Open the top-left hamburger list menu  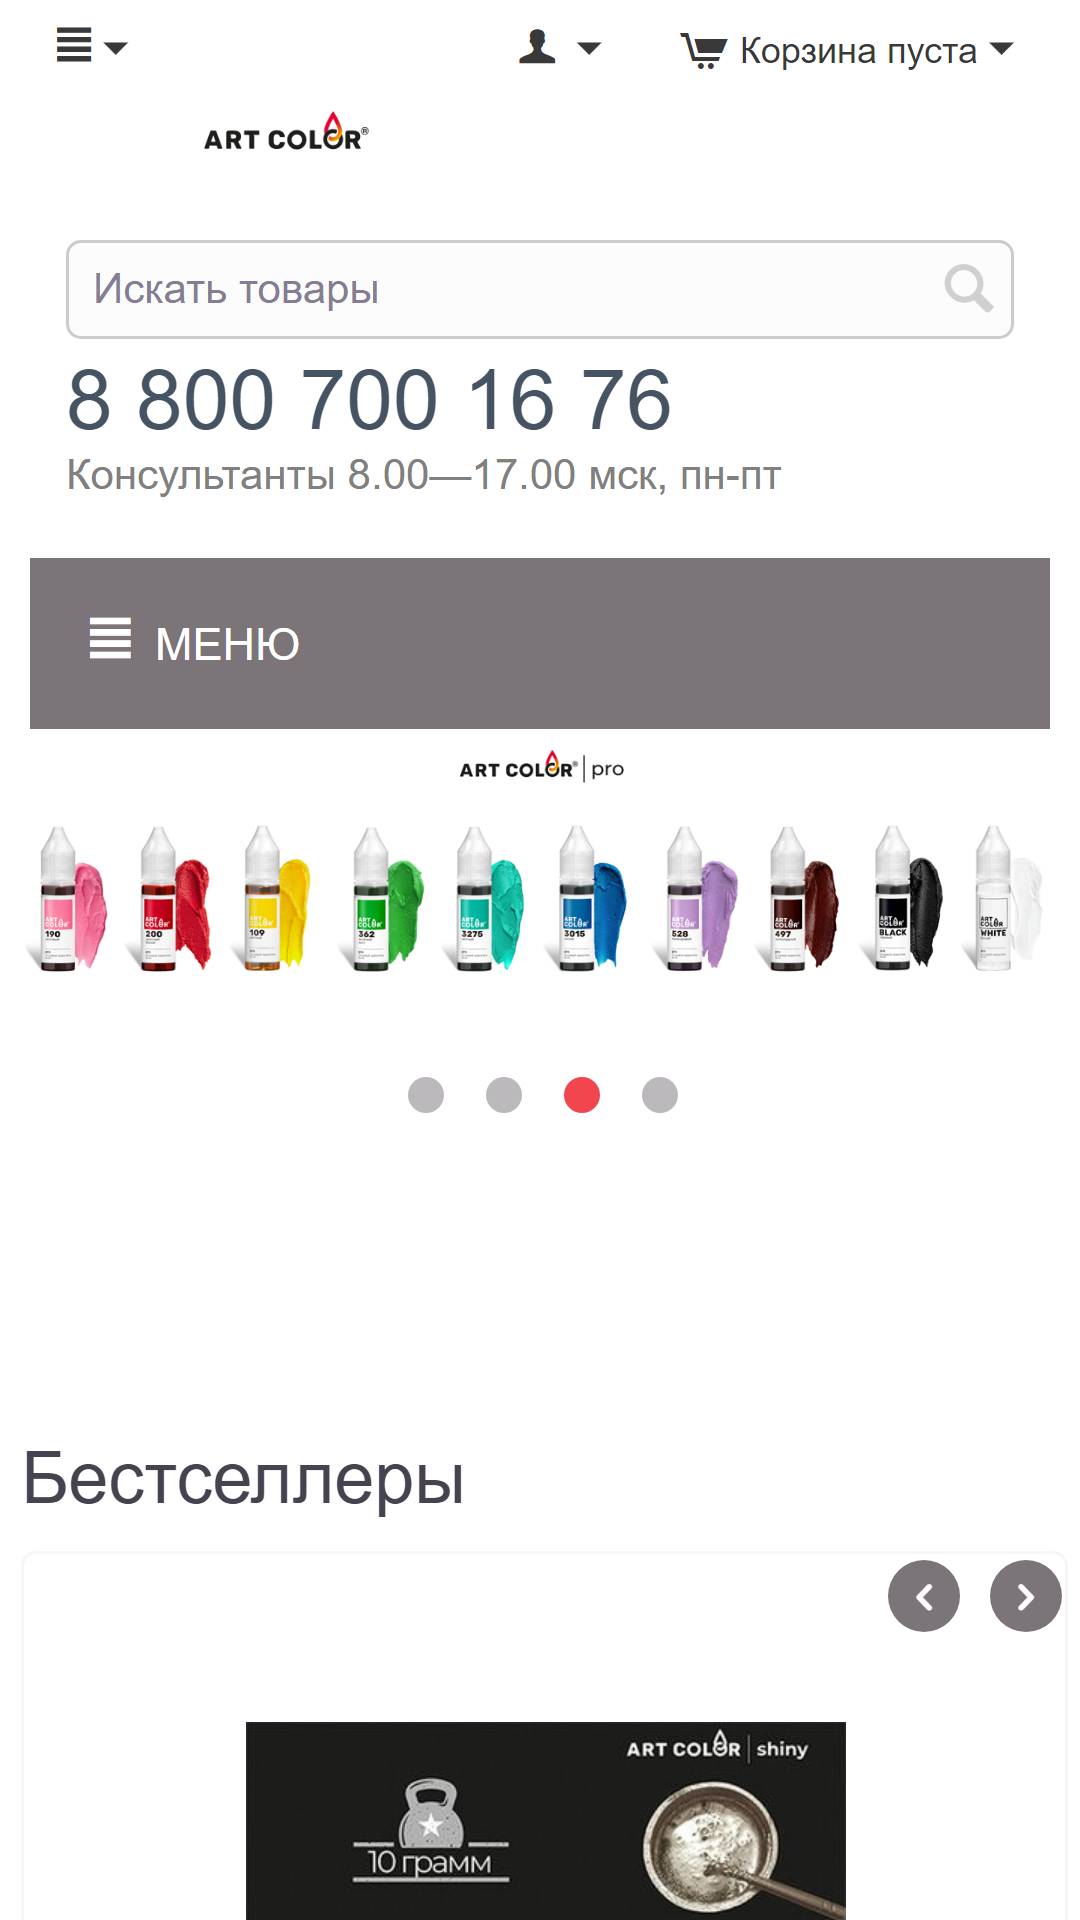coord(74,46)
